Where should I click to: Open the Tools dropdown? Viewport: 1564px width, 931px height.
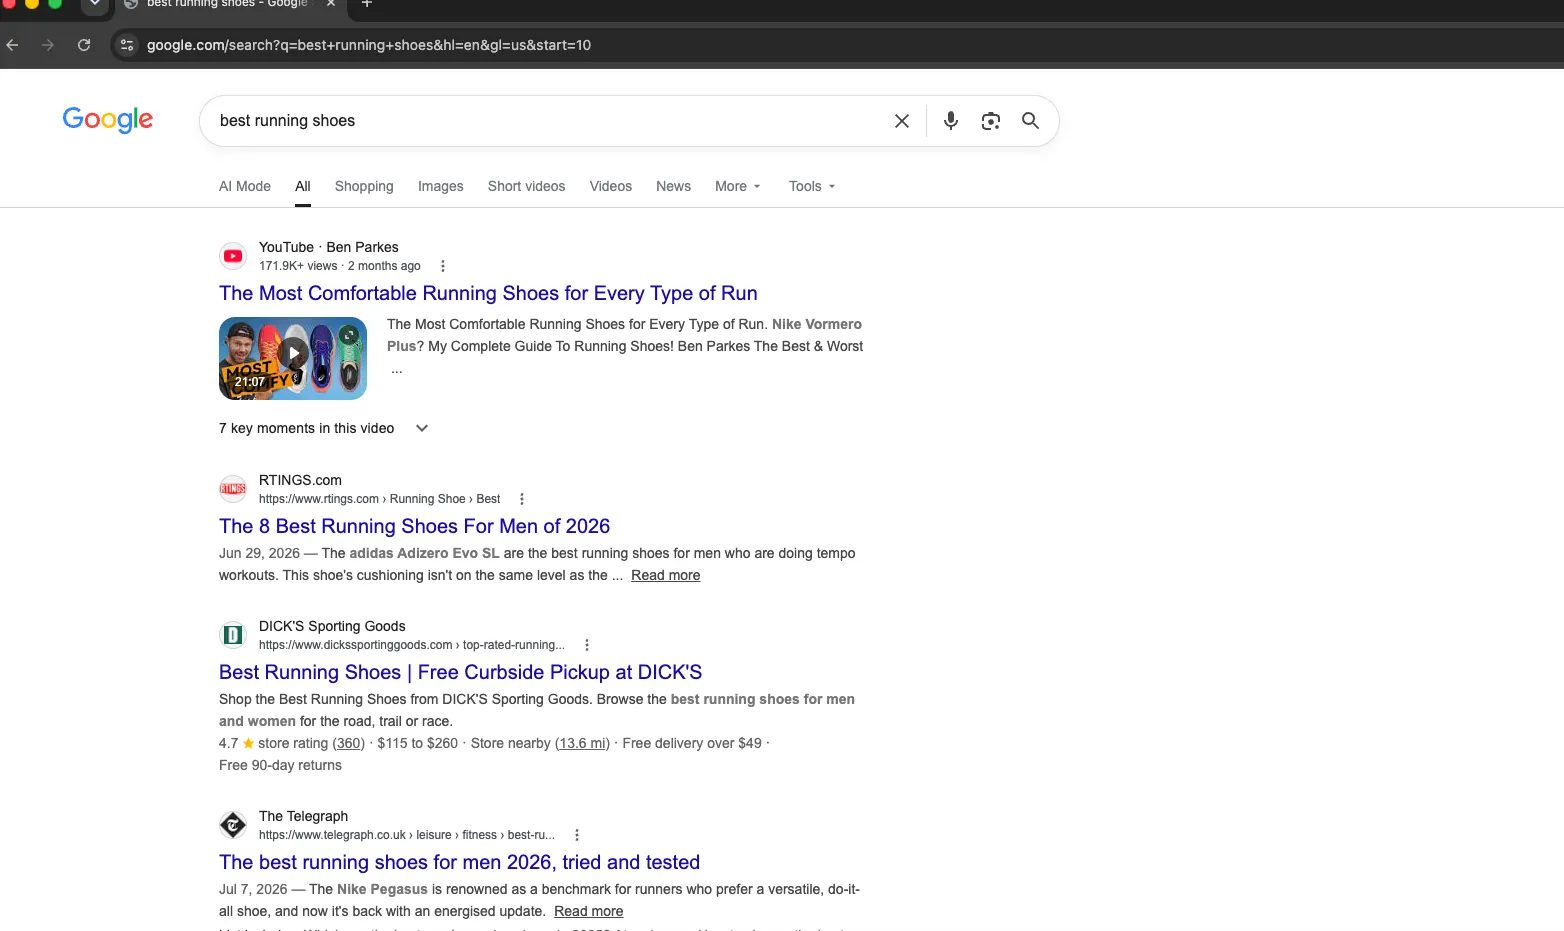(812, 186)
